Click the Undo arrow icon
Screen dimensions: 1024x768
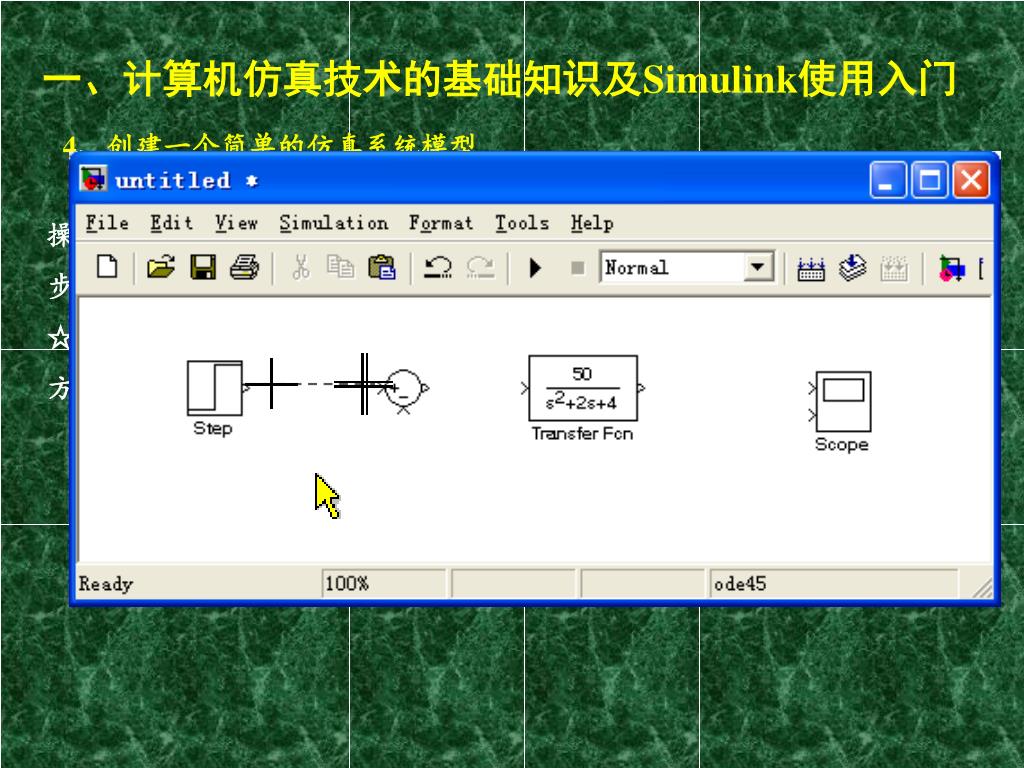coord(438,267)
